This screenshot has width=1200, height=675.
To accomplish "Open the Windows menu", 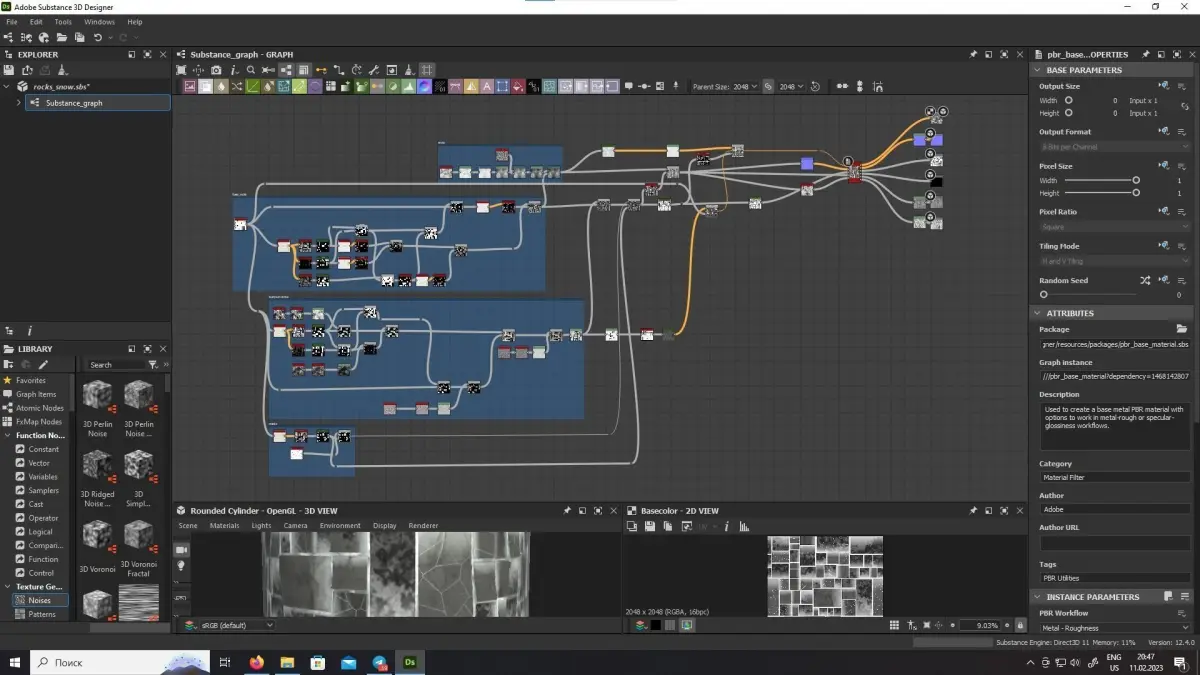I will (99, 21).
